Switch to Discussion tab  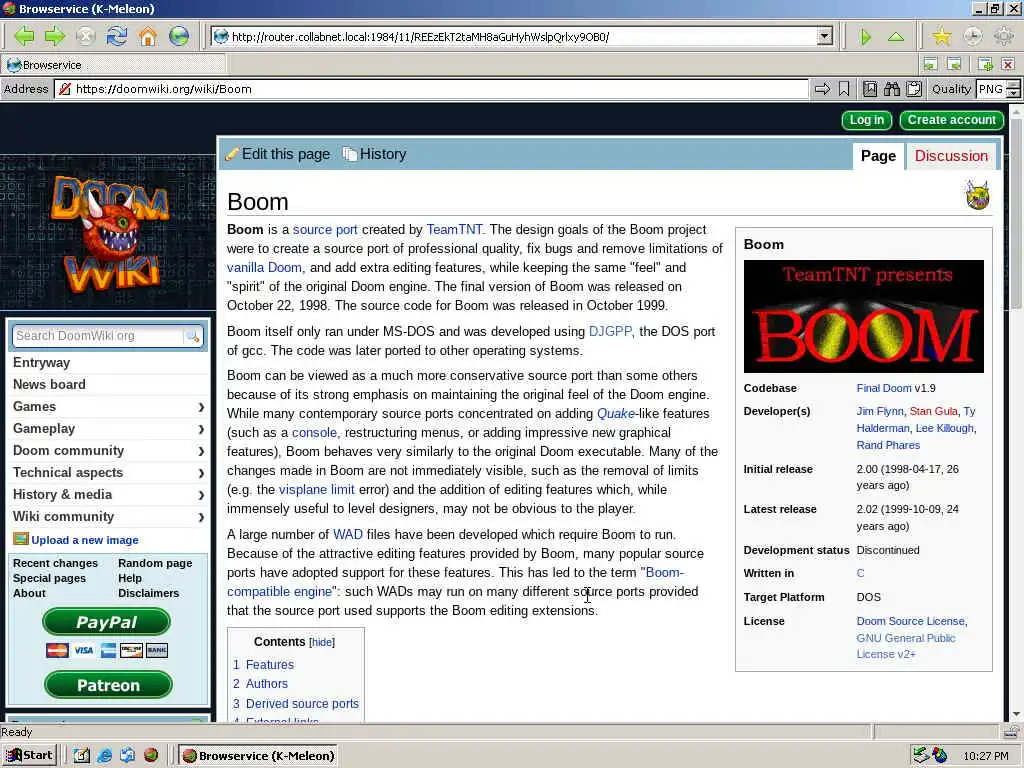point(951,156)
